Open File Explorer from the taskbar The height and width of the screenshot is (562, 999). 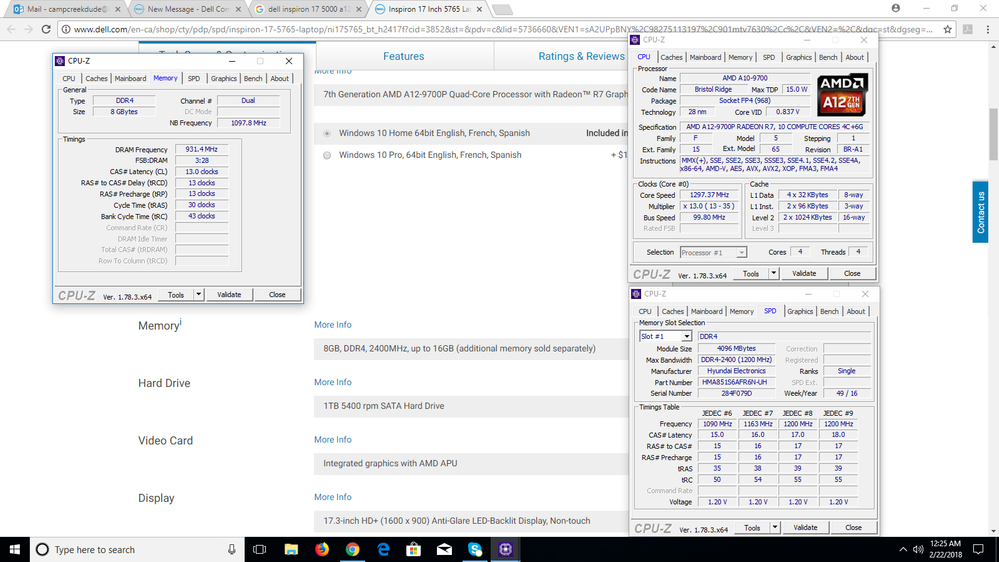[291, 549]
